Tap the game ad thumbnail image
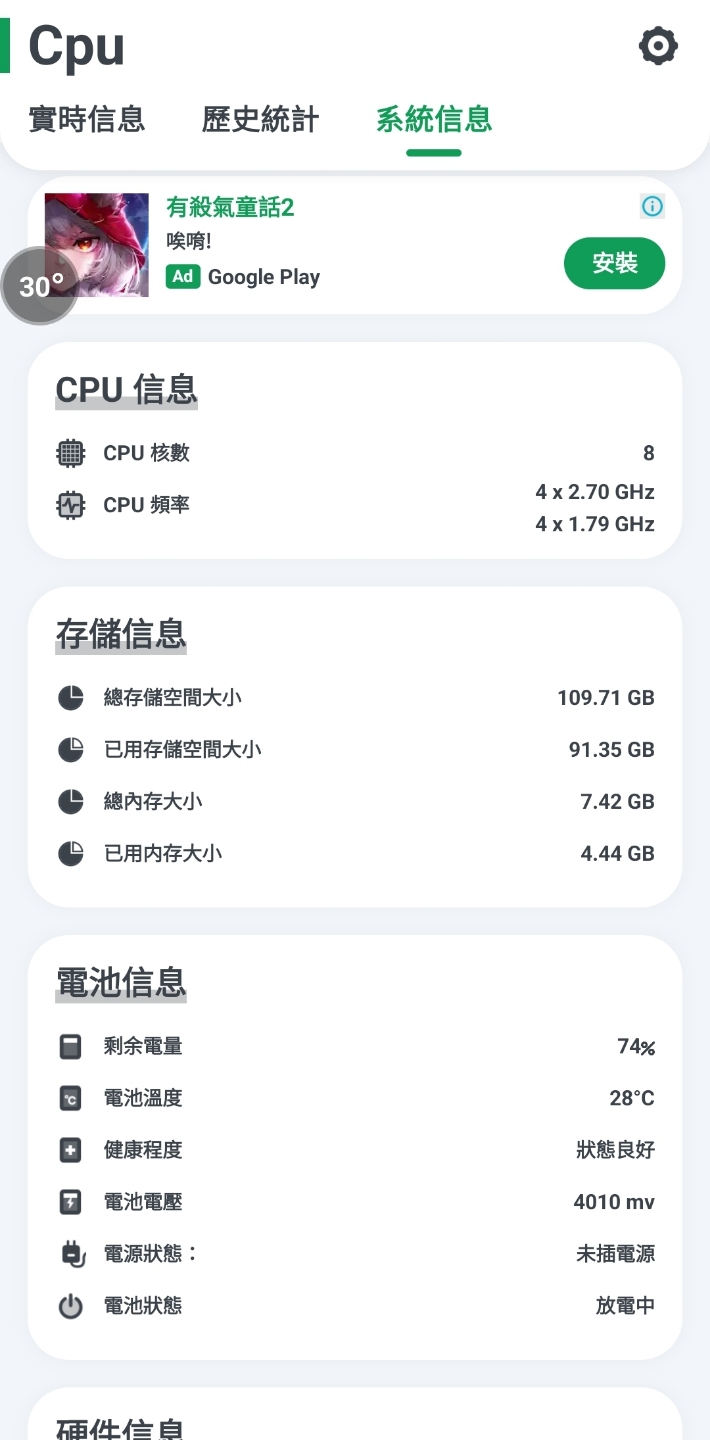 pos(97,245)
